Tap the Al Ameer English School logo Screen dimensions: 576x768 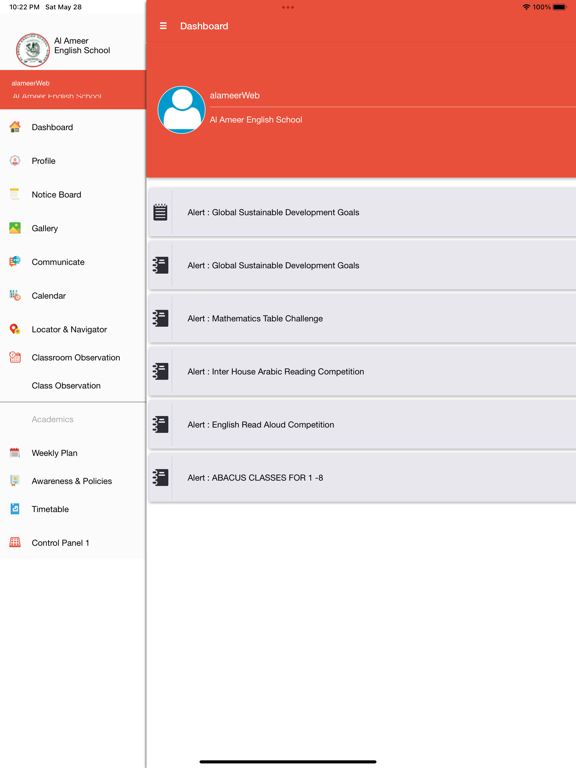point(33,49)
